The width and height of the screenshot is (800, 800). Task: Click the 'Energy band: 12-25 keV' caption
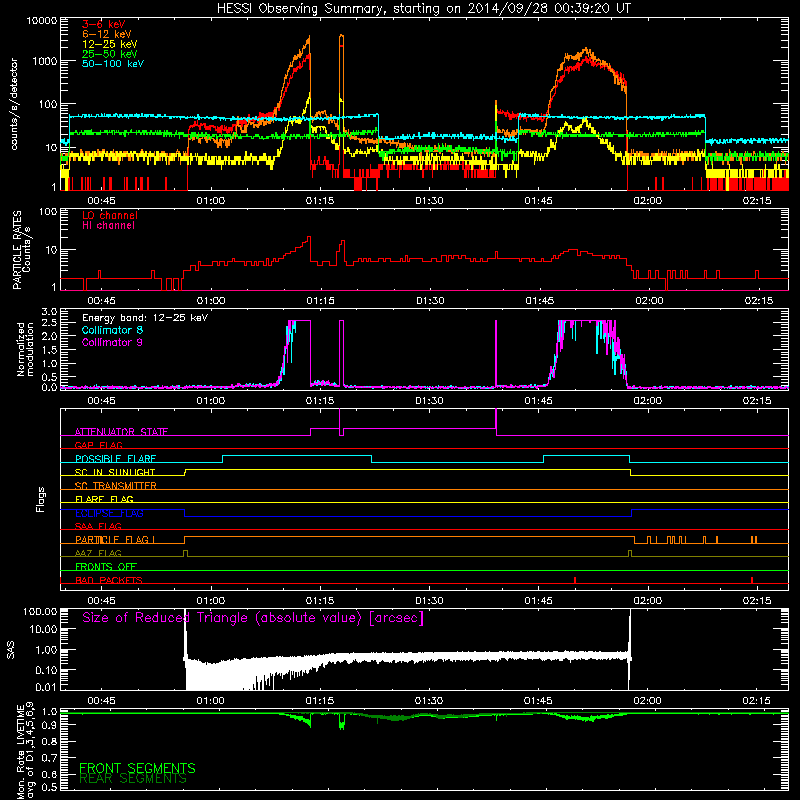[x=145, y=318]
